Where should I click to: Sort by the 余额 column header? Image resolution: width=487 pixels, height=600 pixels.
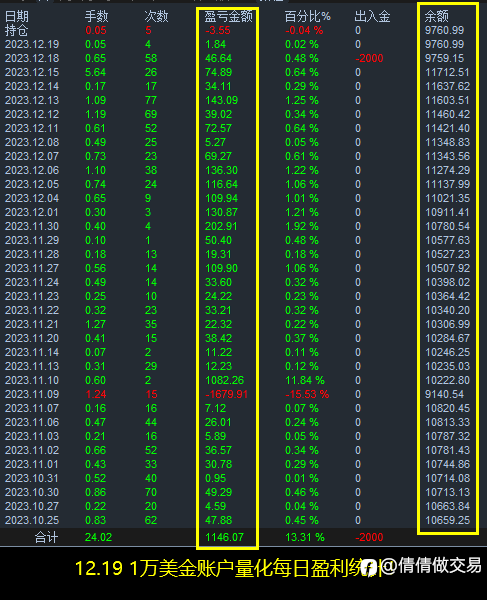[437, 16]
